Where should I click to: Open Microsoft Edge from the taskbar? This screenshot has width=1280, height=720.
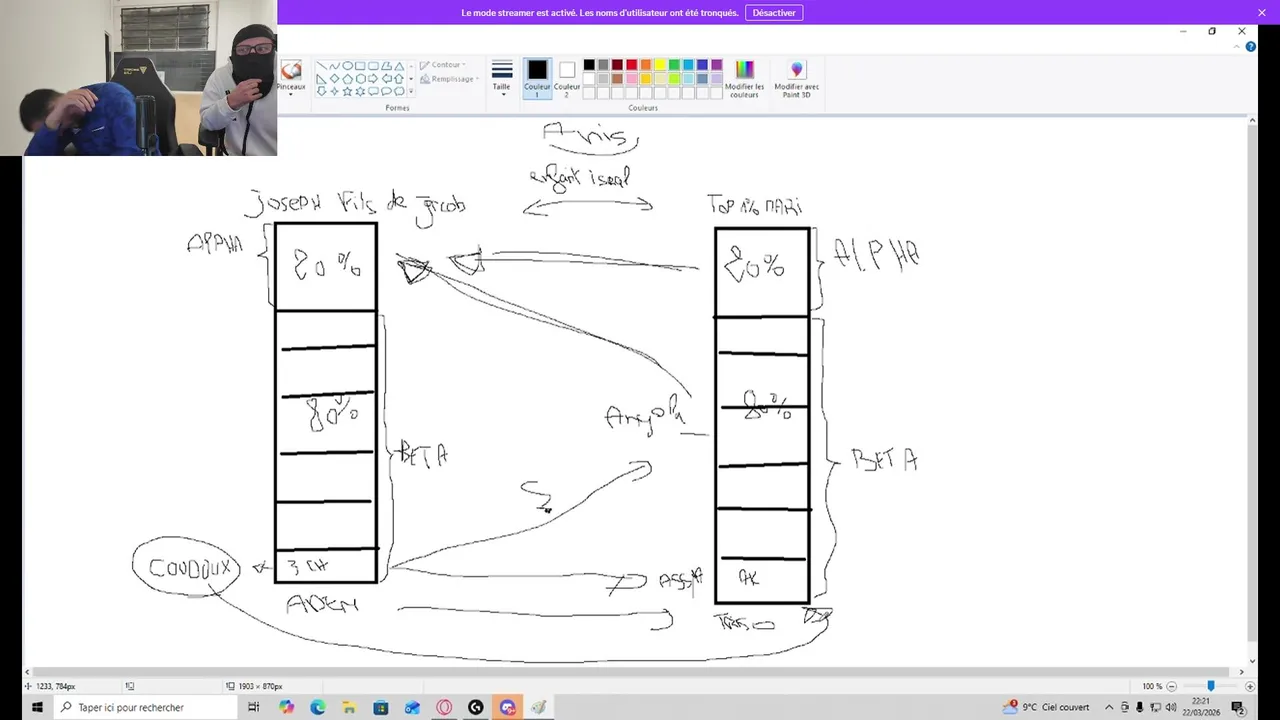[x=318, y=707]
